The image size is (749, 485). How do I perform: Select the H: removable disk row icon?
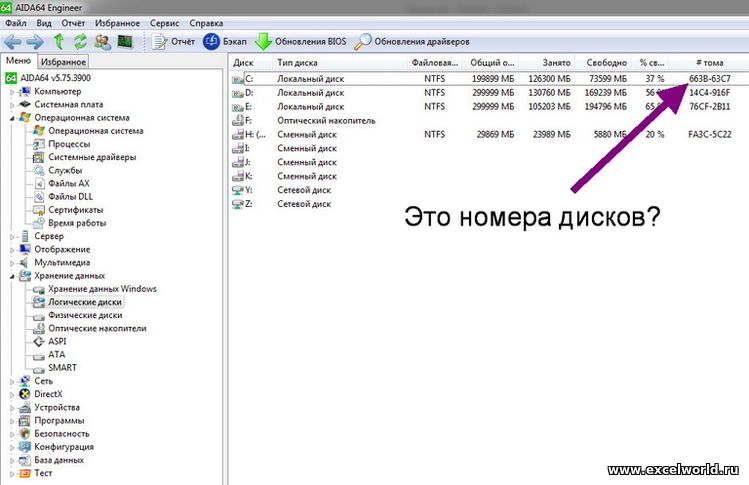237,135
